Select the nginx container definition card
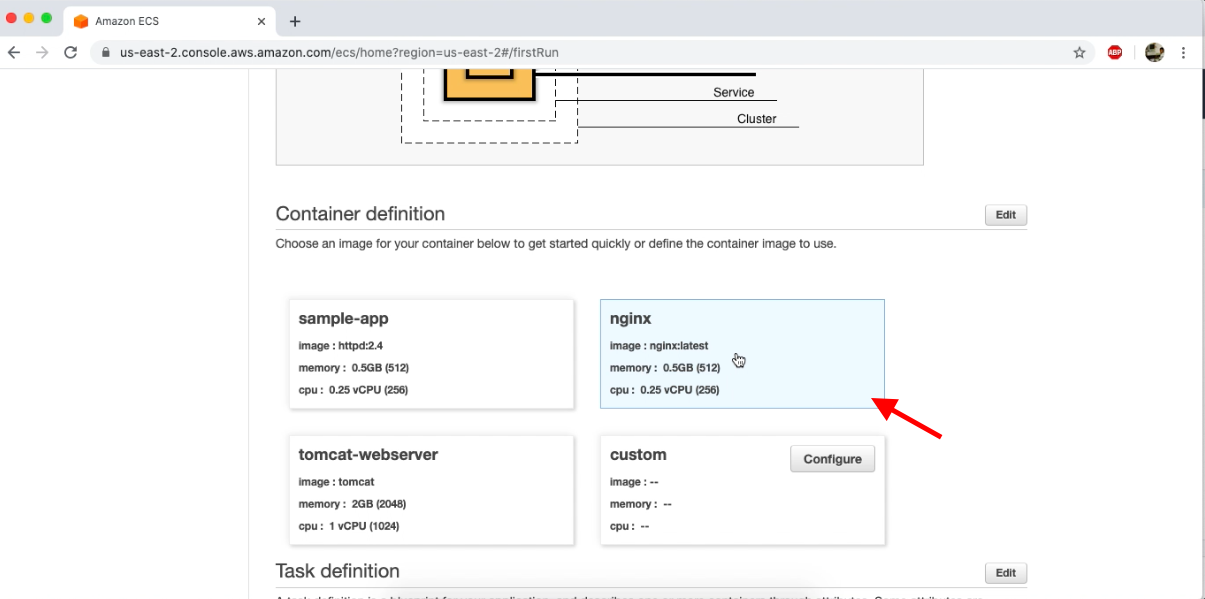Screen dimensions: 1205x599 742,354
